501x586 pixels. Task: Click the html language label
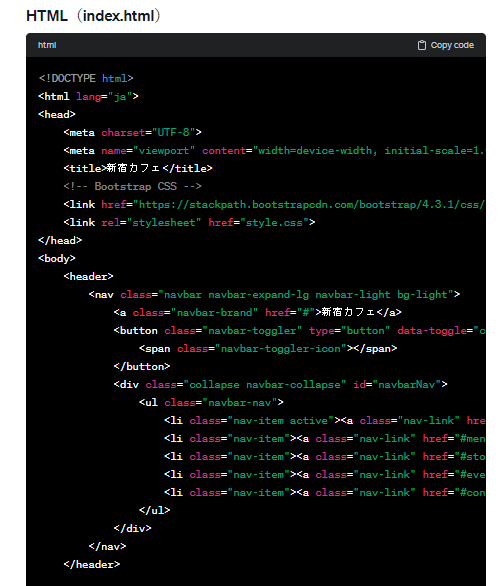click(x=47, y=45)
